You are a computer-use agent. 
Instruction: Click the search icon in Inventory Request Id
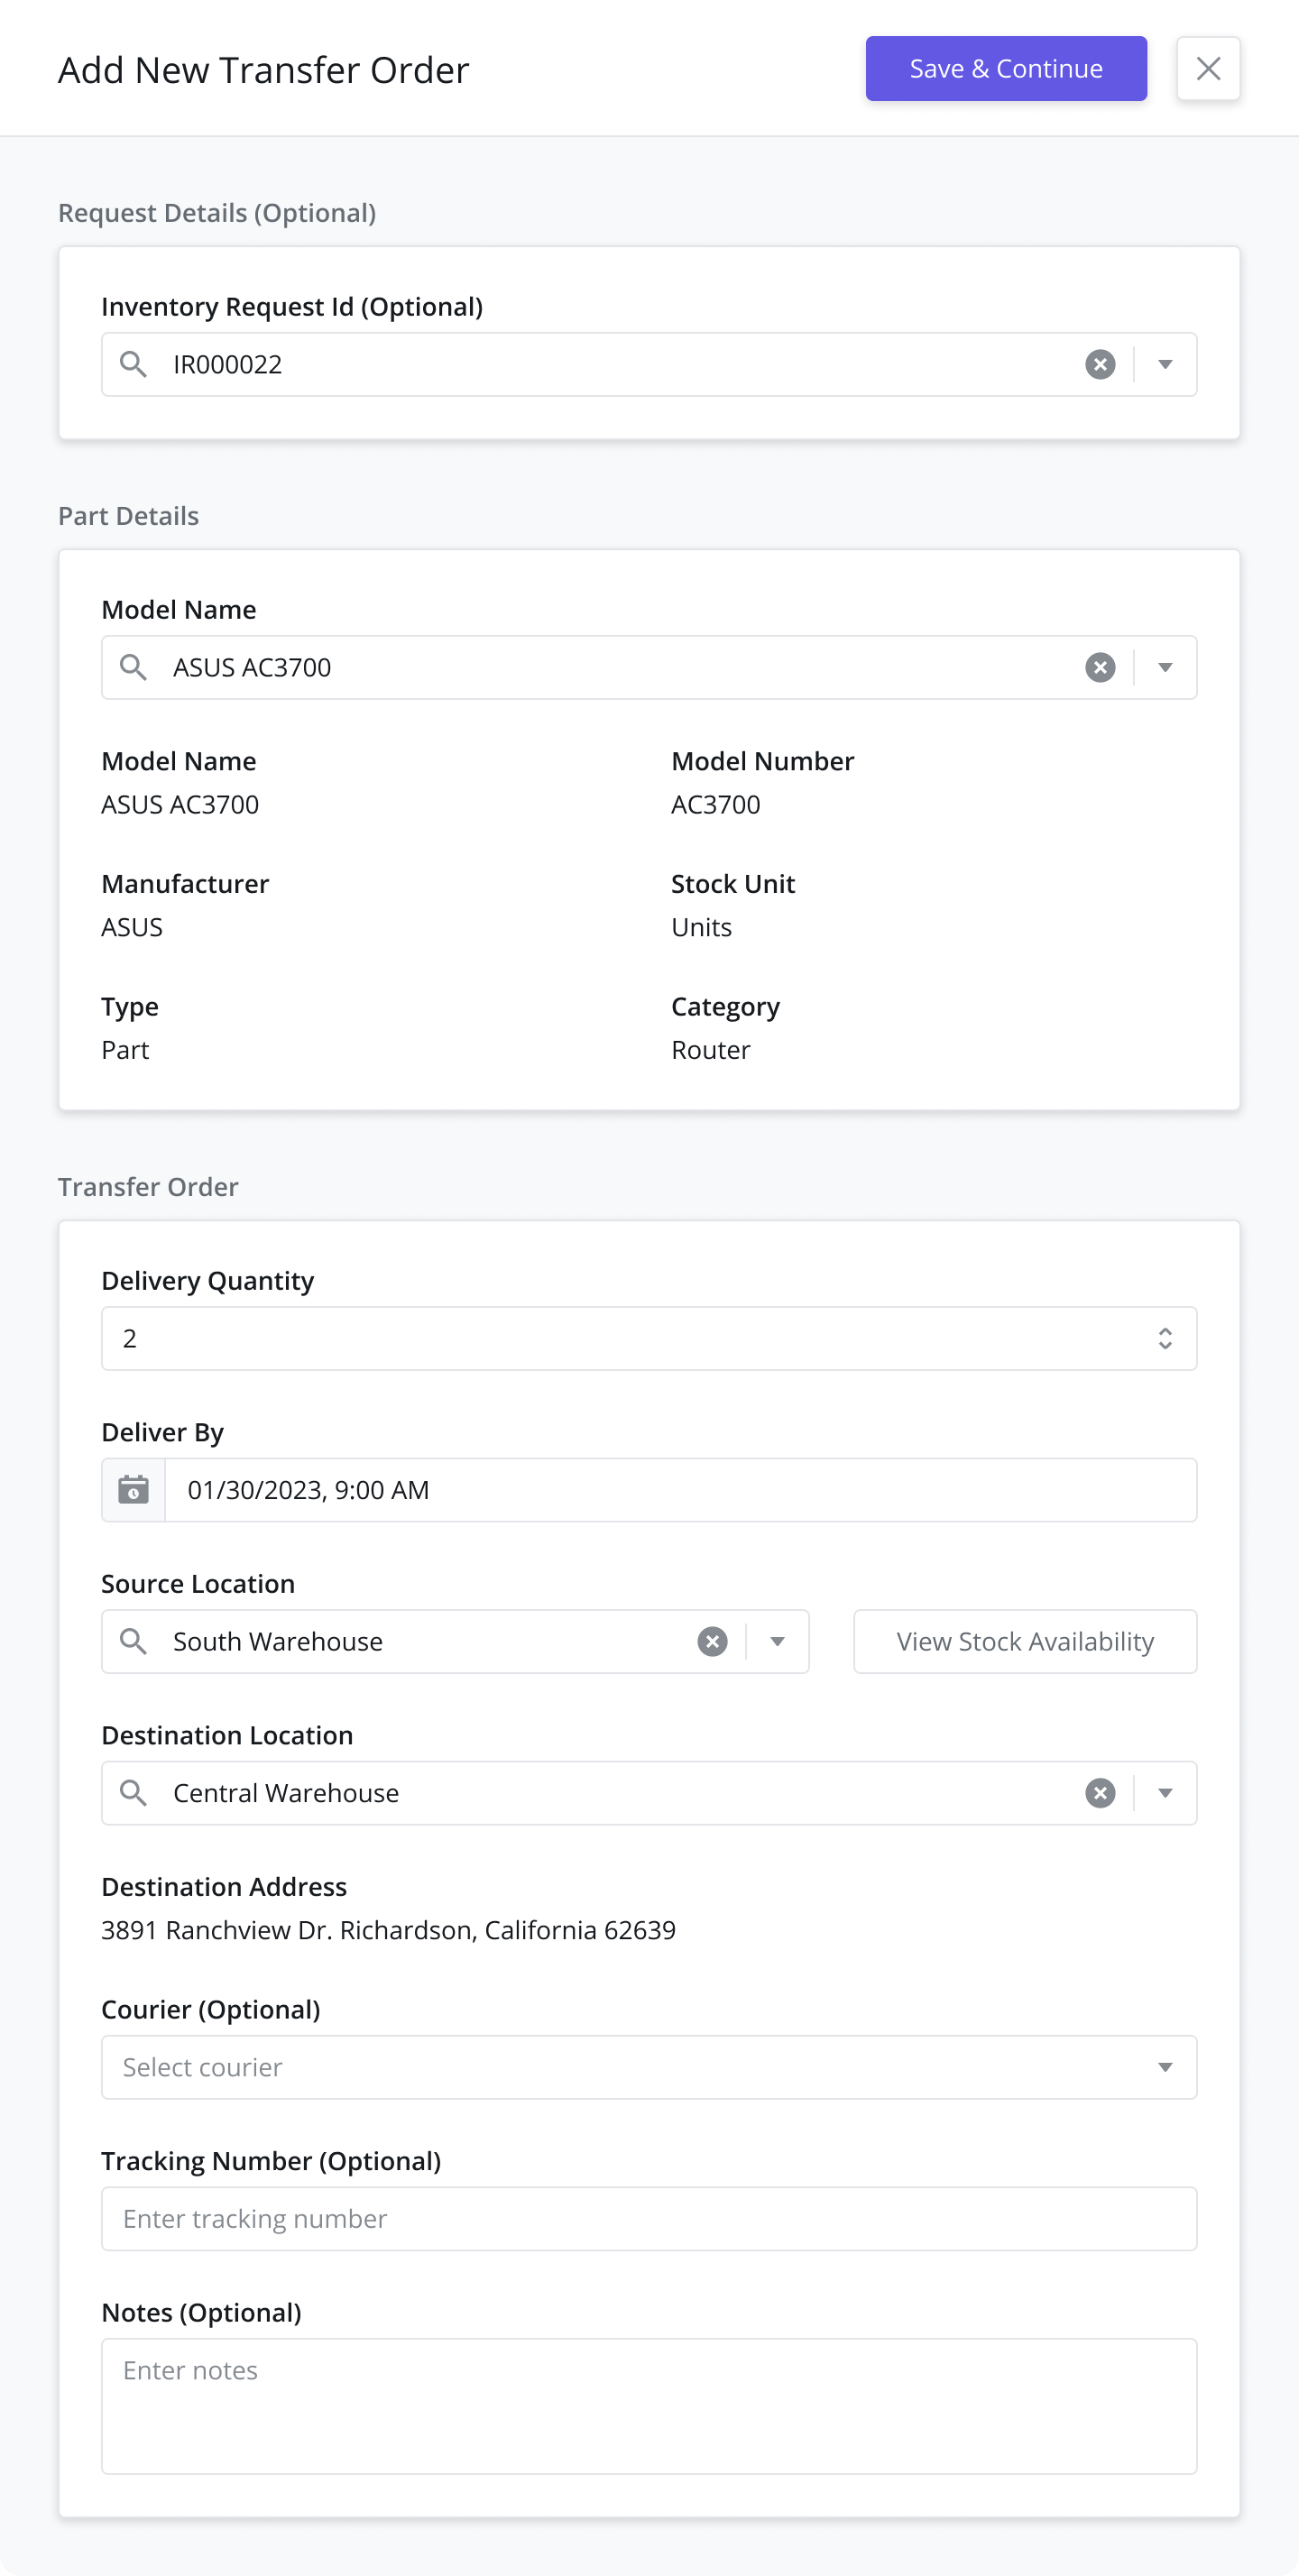pos(133,364)
